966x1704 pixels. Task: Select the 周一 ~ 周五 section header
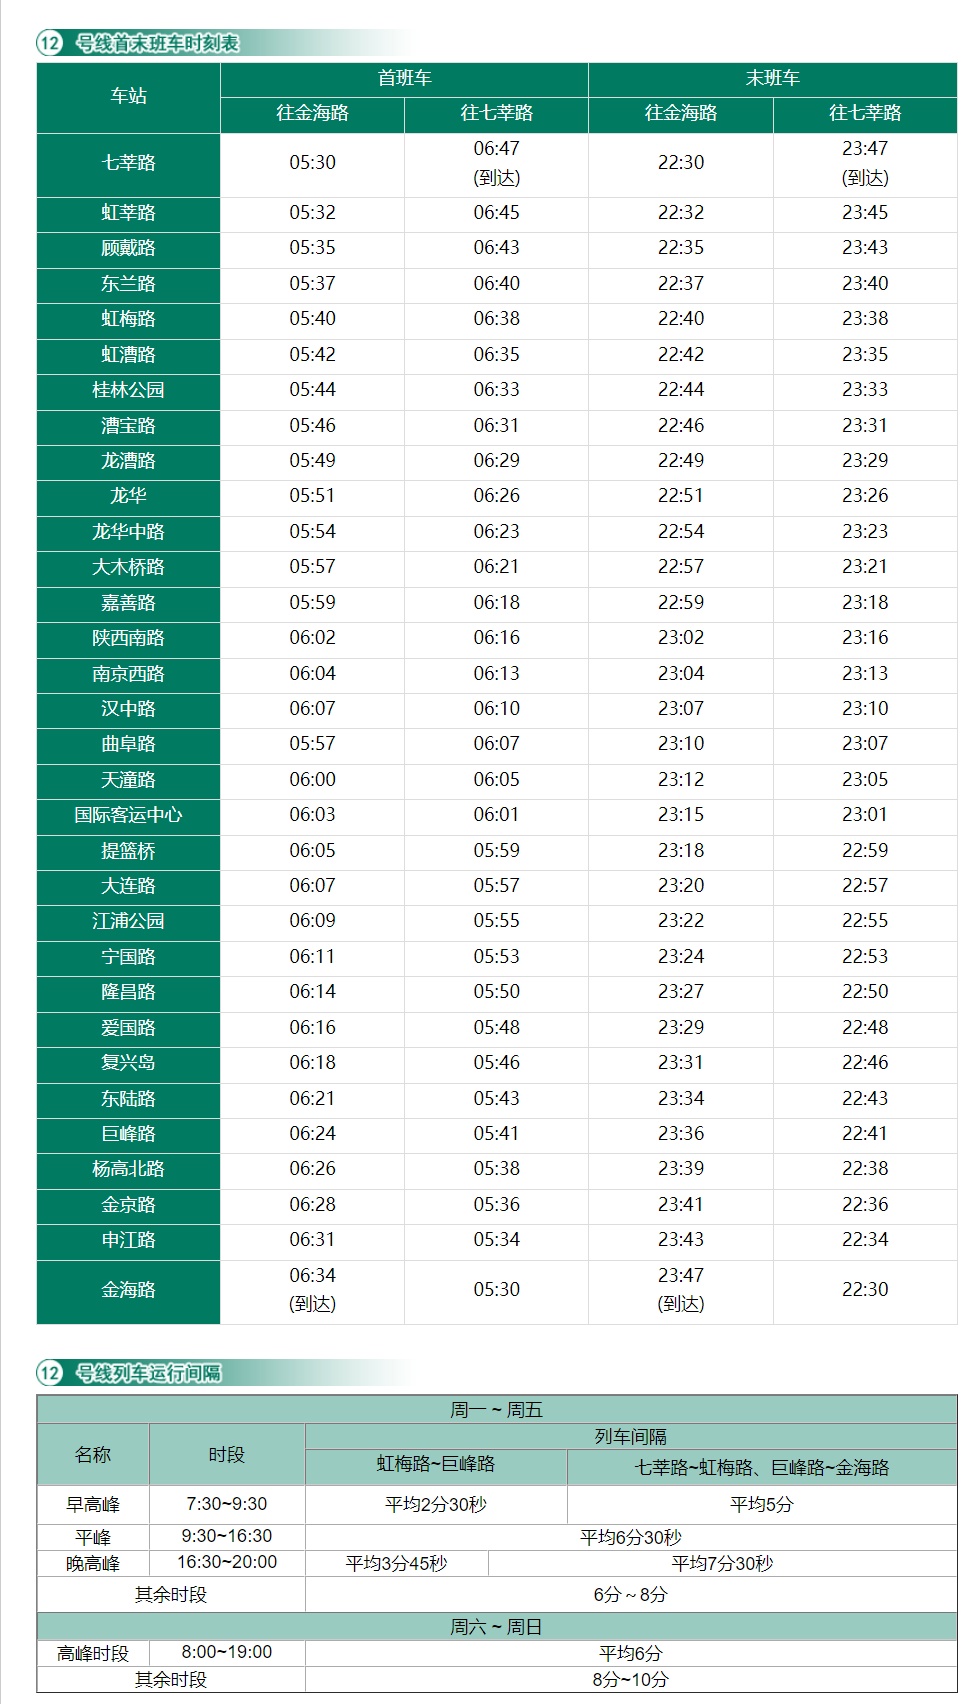coord(496,1410)
